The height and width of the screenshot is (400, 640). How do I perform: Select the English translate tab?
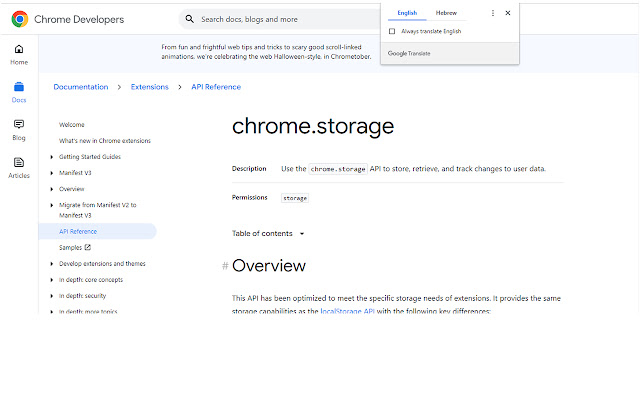tap(407, 13)
